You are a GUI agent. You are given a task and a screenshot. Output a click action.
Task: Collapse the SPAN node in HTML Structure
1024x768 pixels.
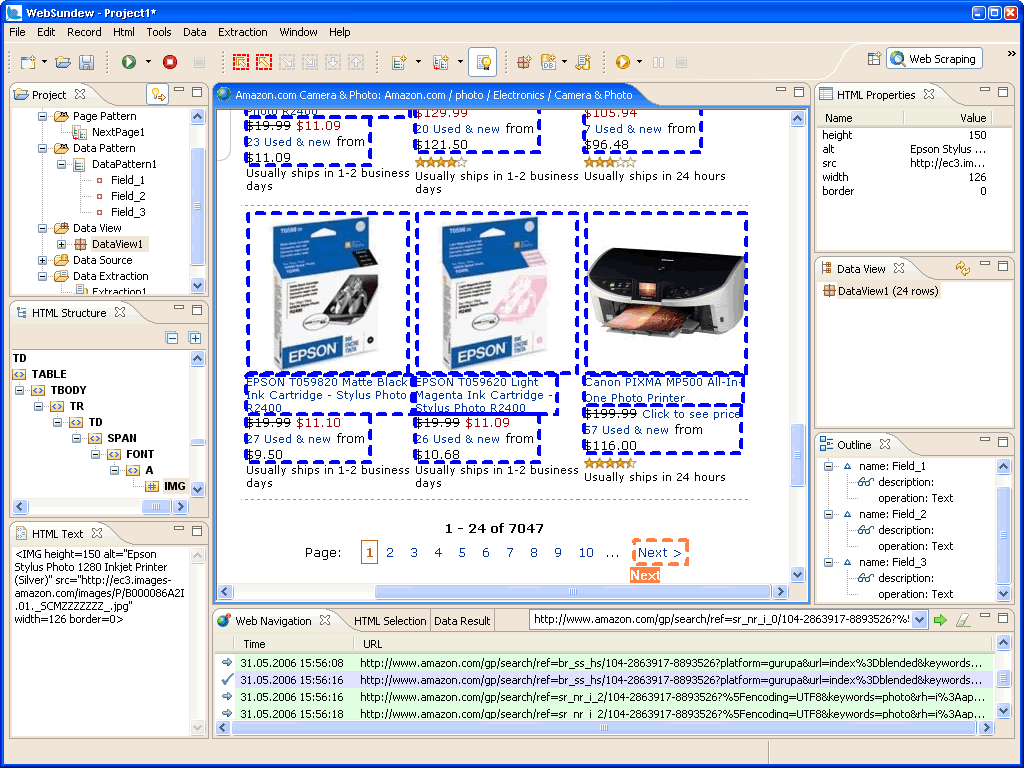76,438
